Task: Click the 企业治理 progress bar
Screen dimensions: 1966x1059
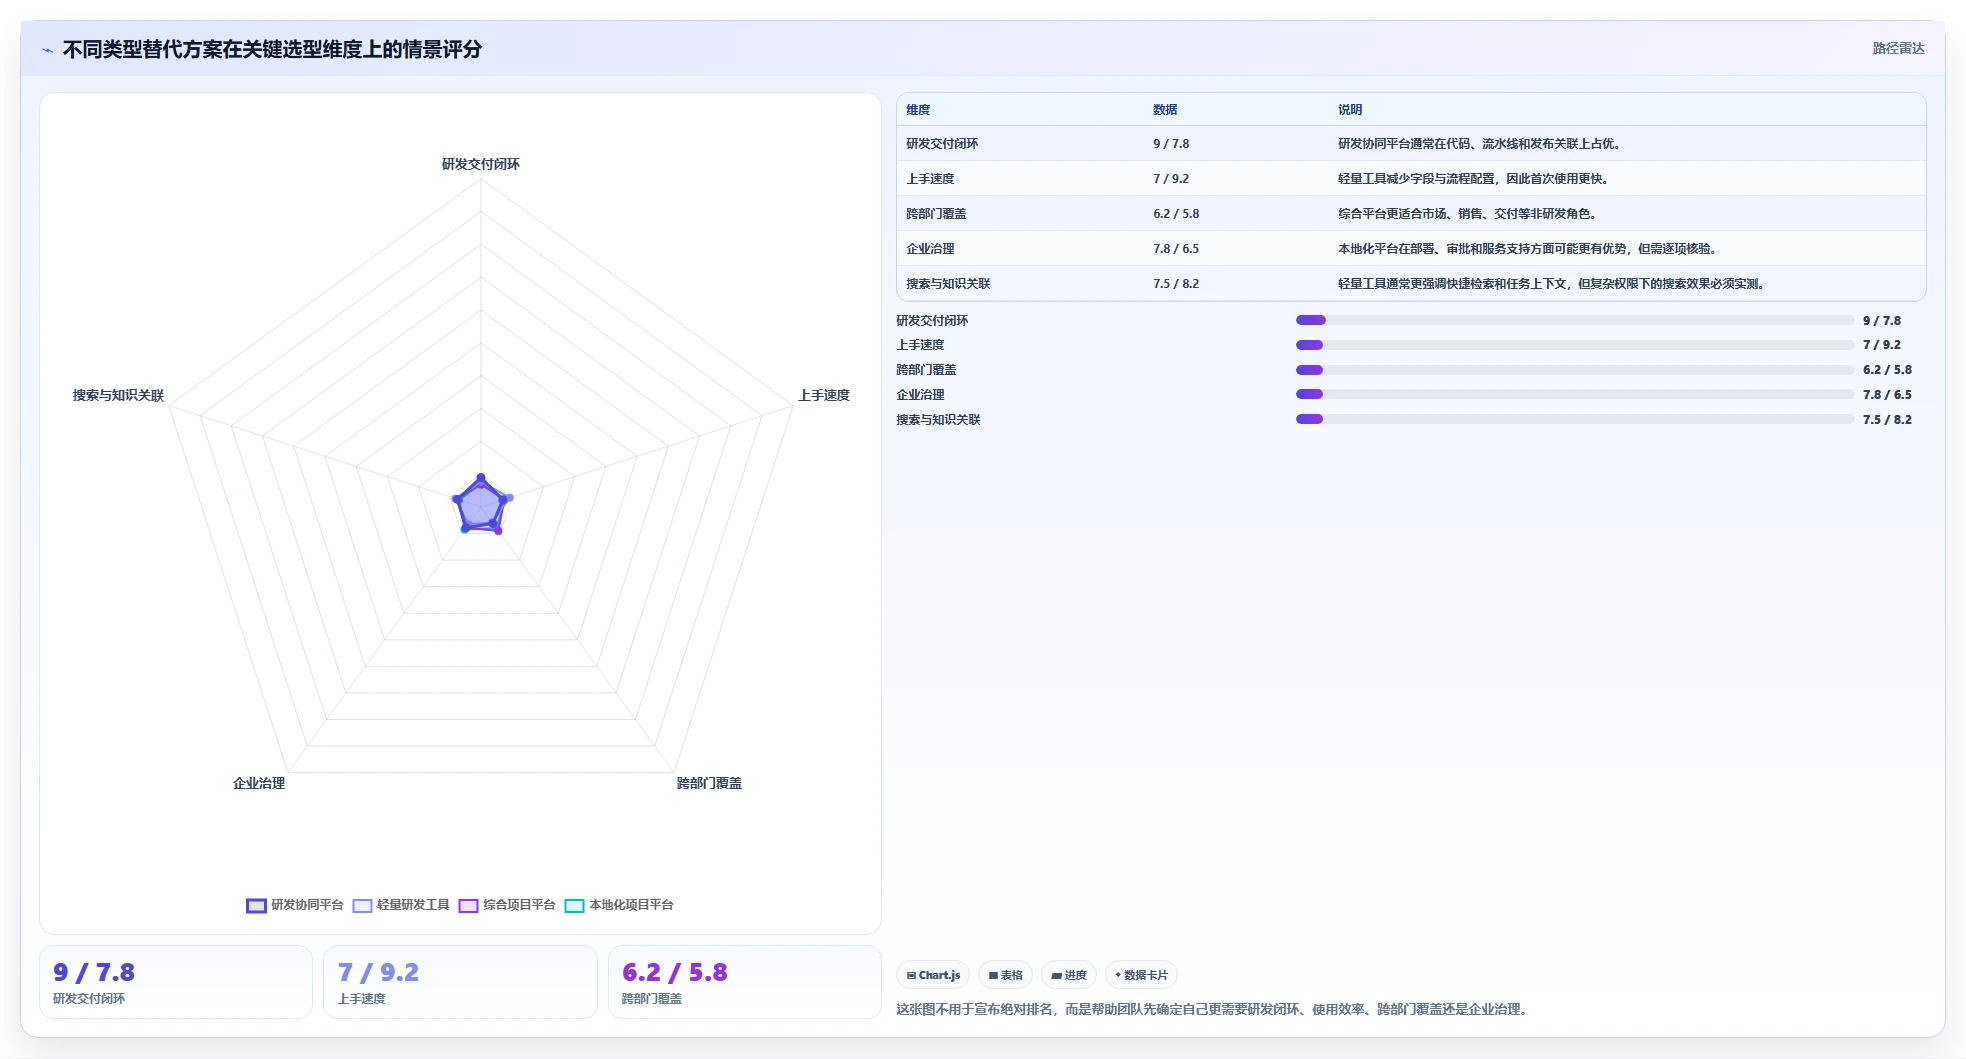Action: point(1575,394)
